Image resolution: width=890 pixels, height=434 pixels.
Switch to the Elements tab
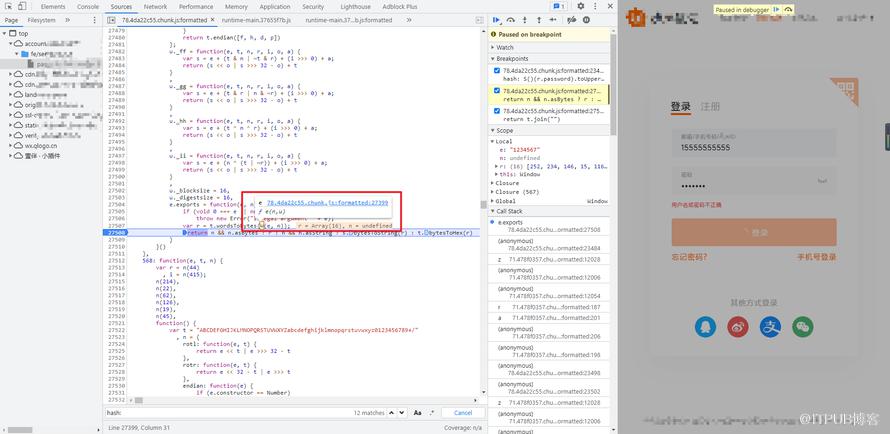(53, 7)
